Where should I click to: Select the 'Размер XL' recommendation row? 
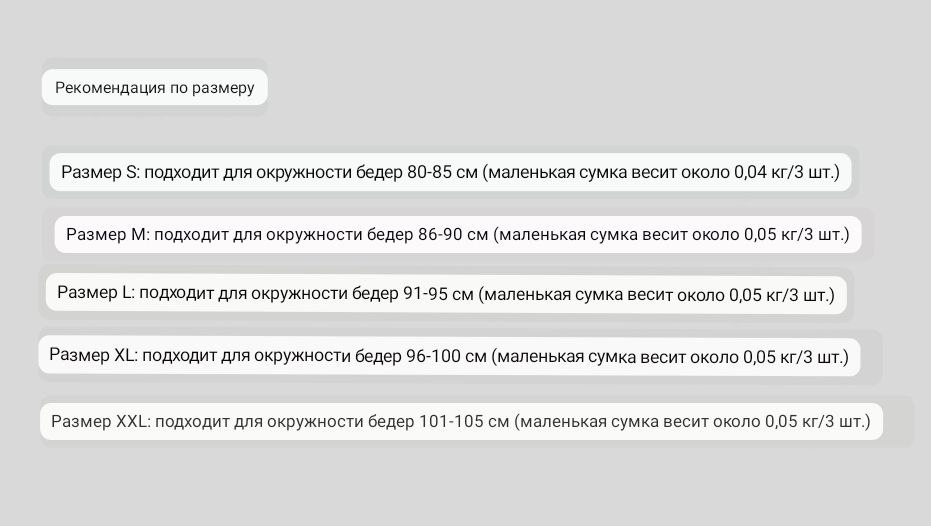[449, 356]
